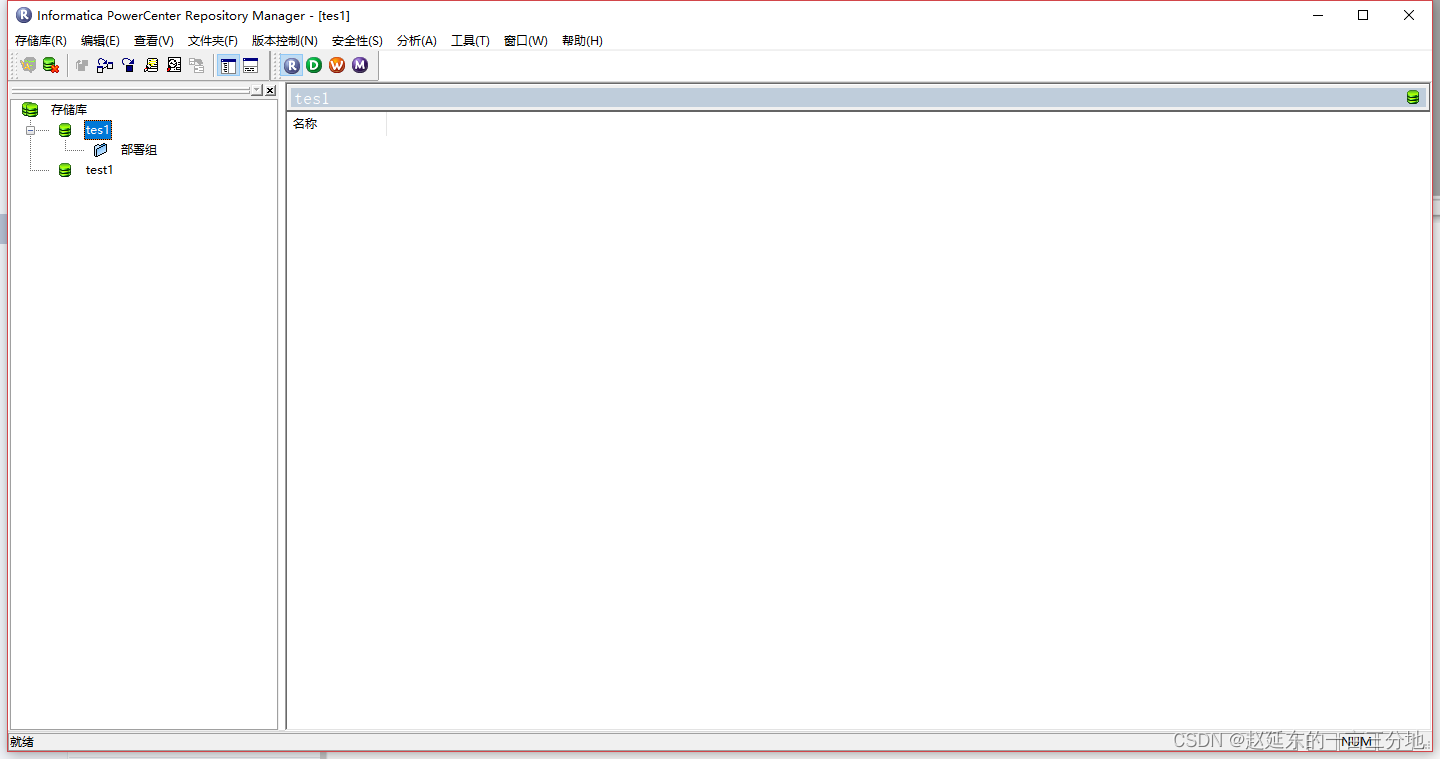Open the 帮助(H) menu
This screenshot has width=1440, height=759.
point(582,41)
